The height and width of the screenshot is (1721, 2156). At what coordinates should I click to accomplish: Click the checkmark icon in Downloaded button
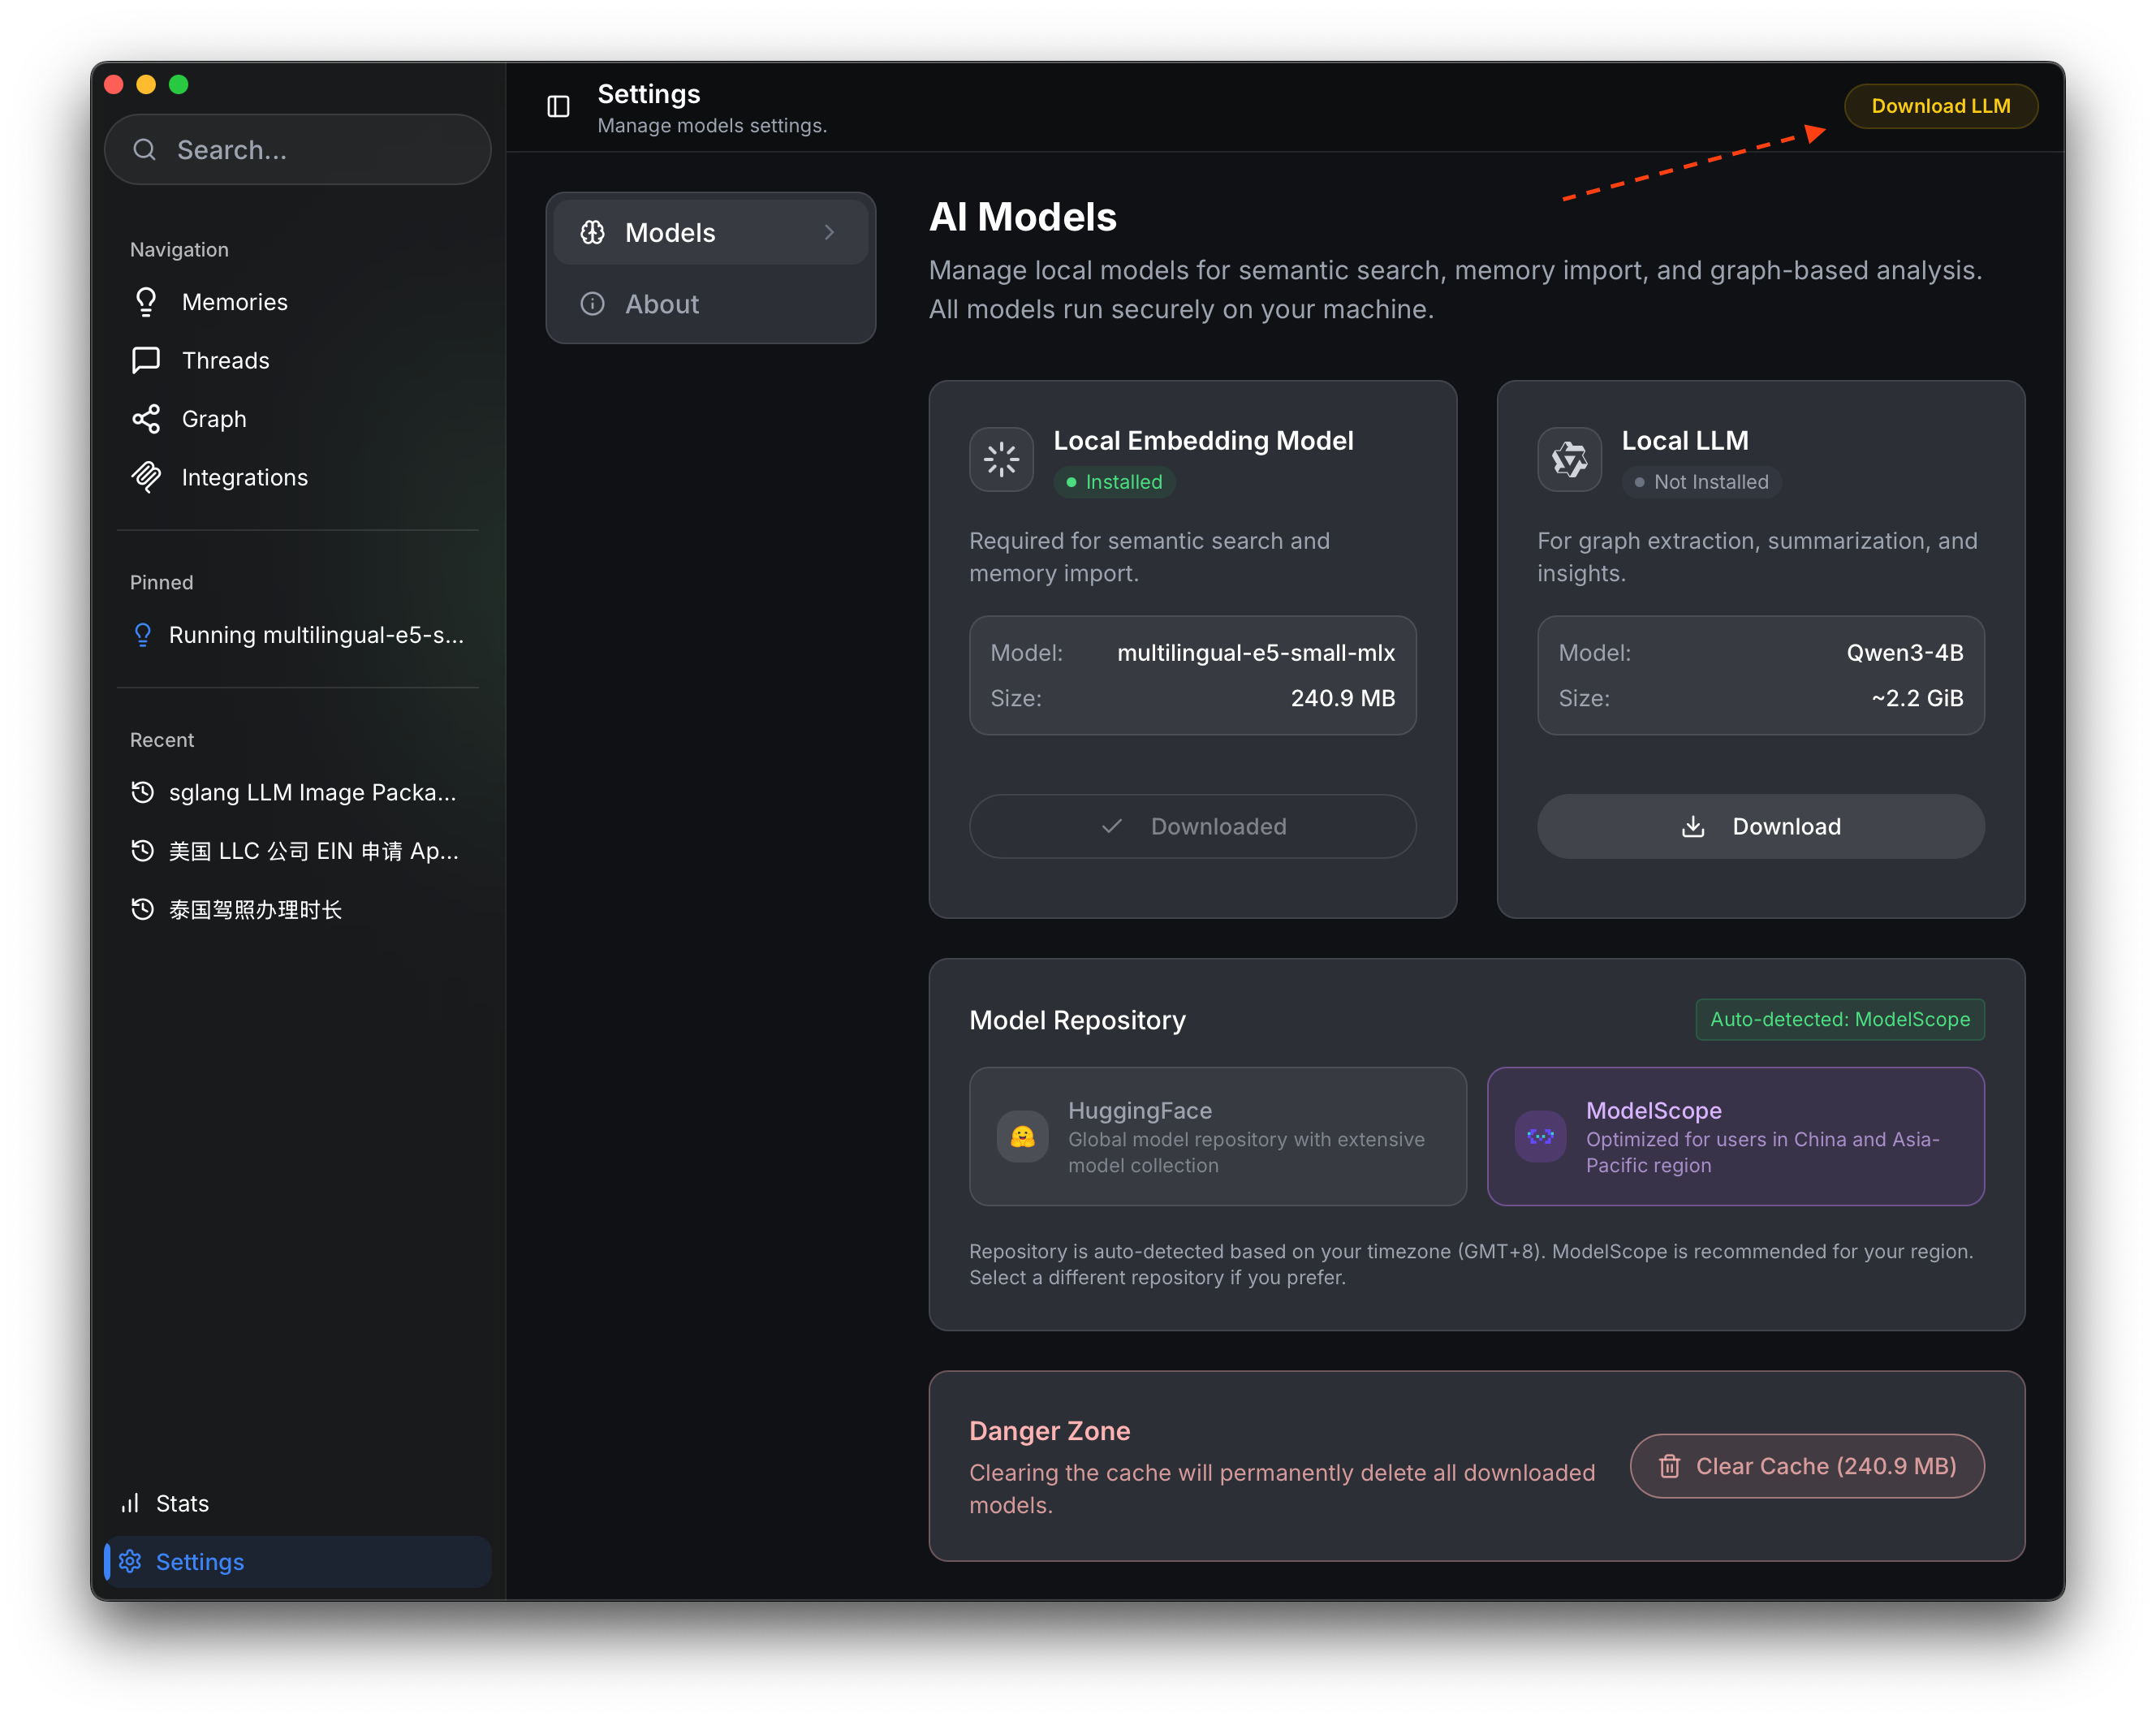1111,827
